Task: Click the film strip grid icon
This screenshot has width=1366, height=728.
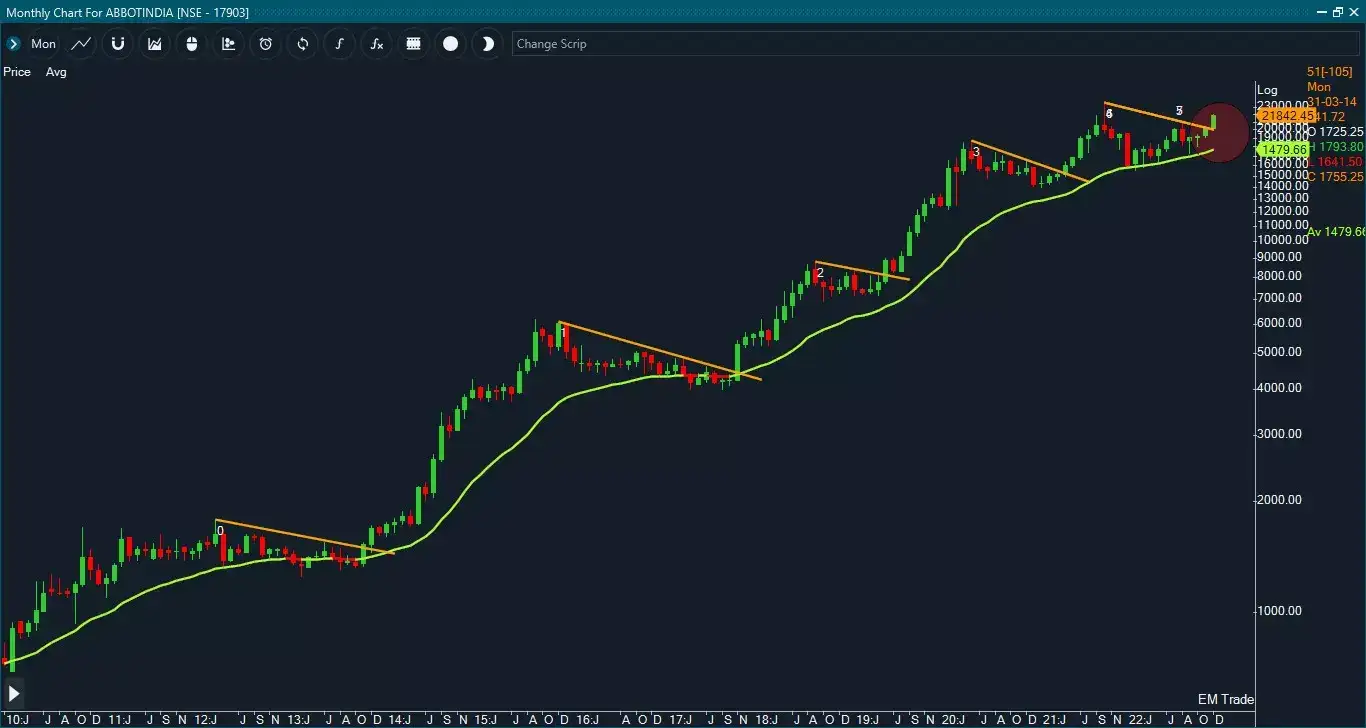Action: point(413,44)
